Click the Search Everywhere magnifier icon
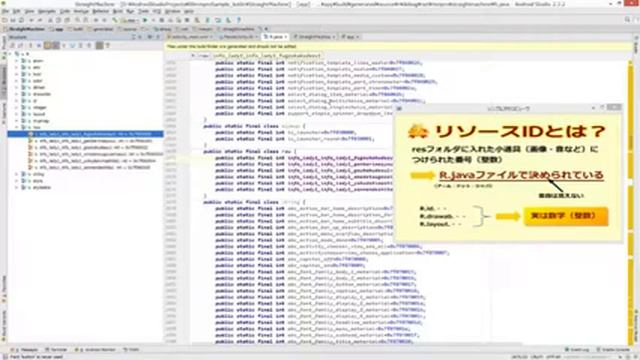This screenshot has width=640, height=360. pyautogui.click(x=627, y=20)
